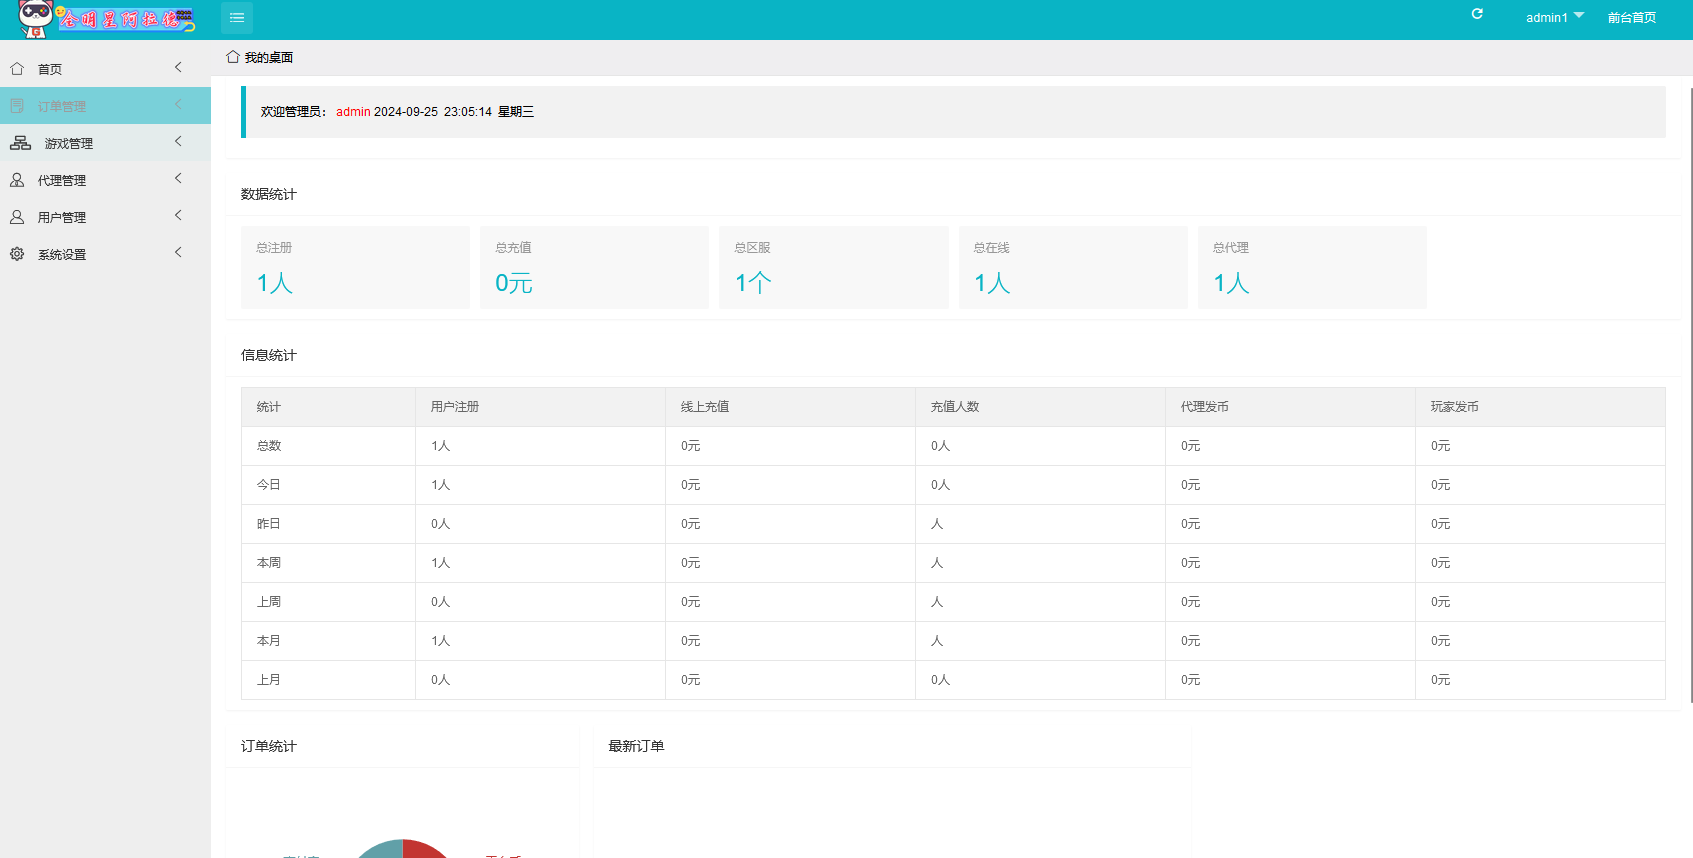Expand 系统设置 chevron arrow

[178, 253]
